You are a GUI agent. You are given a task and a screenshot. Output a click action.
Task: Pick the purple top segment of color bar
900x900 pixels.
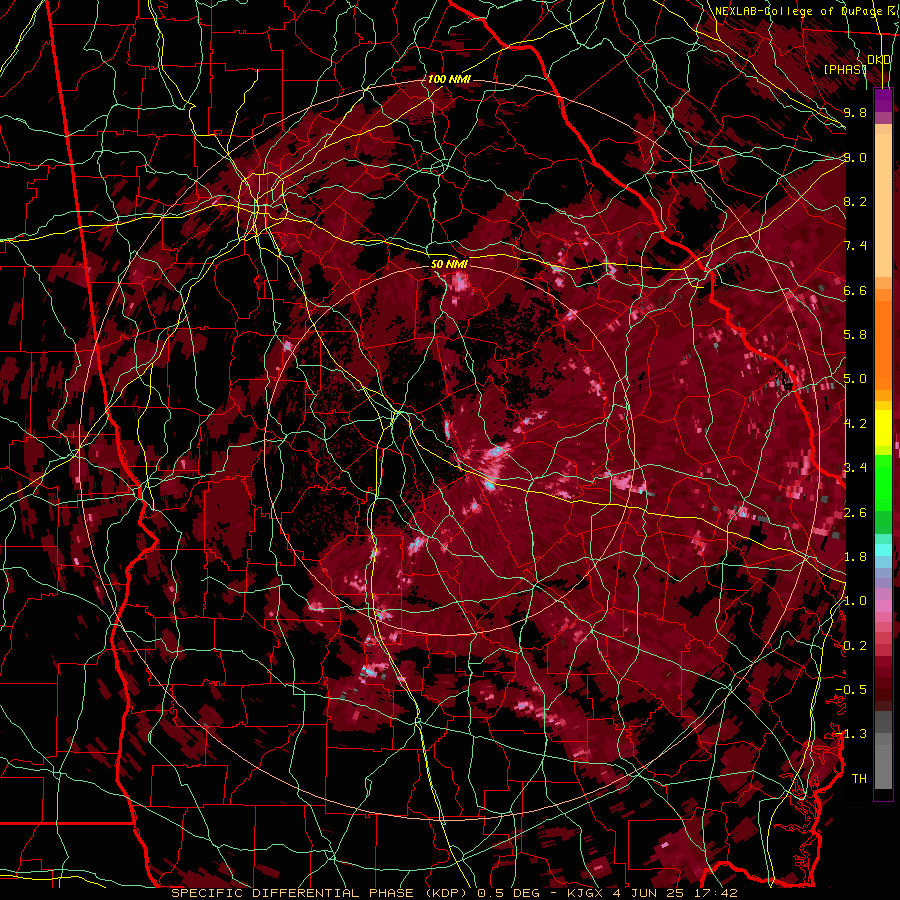(x=883, y=100)
